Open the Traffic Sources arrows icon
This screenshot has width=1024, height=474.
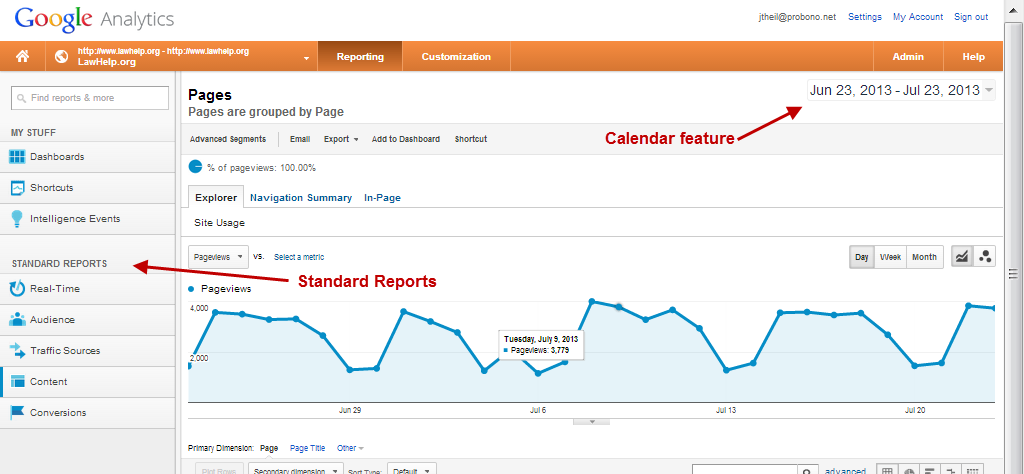(18, 351)
